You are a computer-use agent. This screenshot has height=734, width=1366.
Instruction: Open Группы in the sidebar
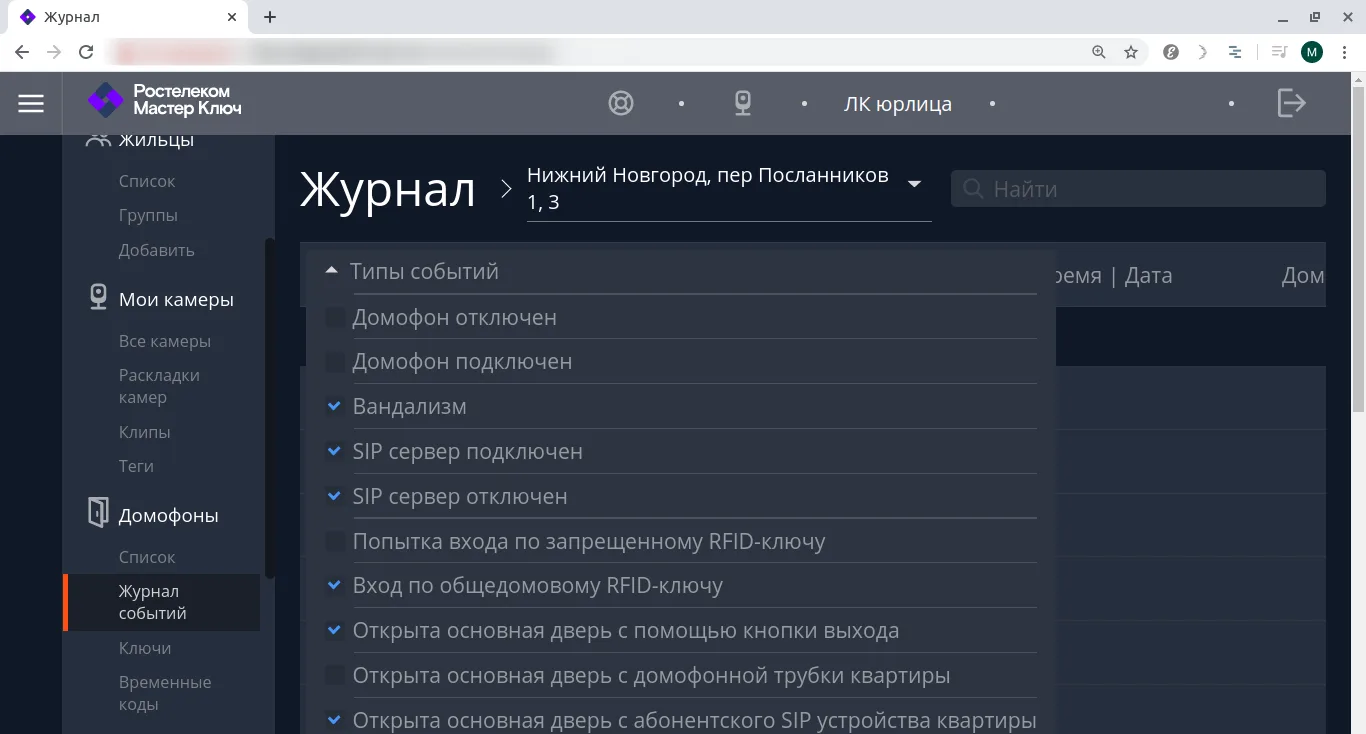pyautogui.click(x=148, y=215)
